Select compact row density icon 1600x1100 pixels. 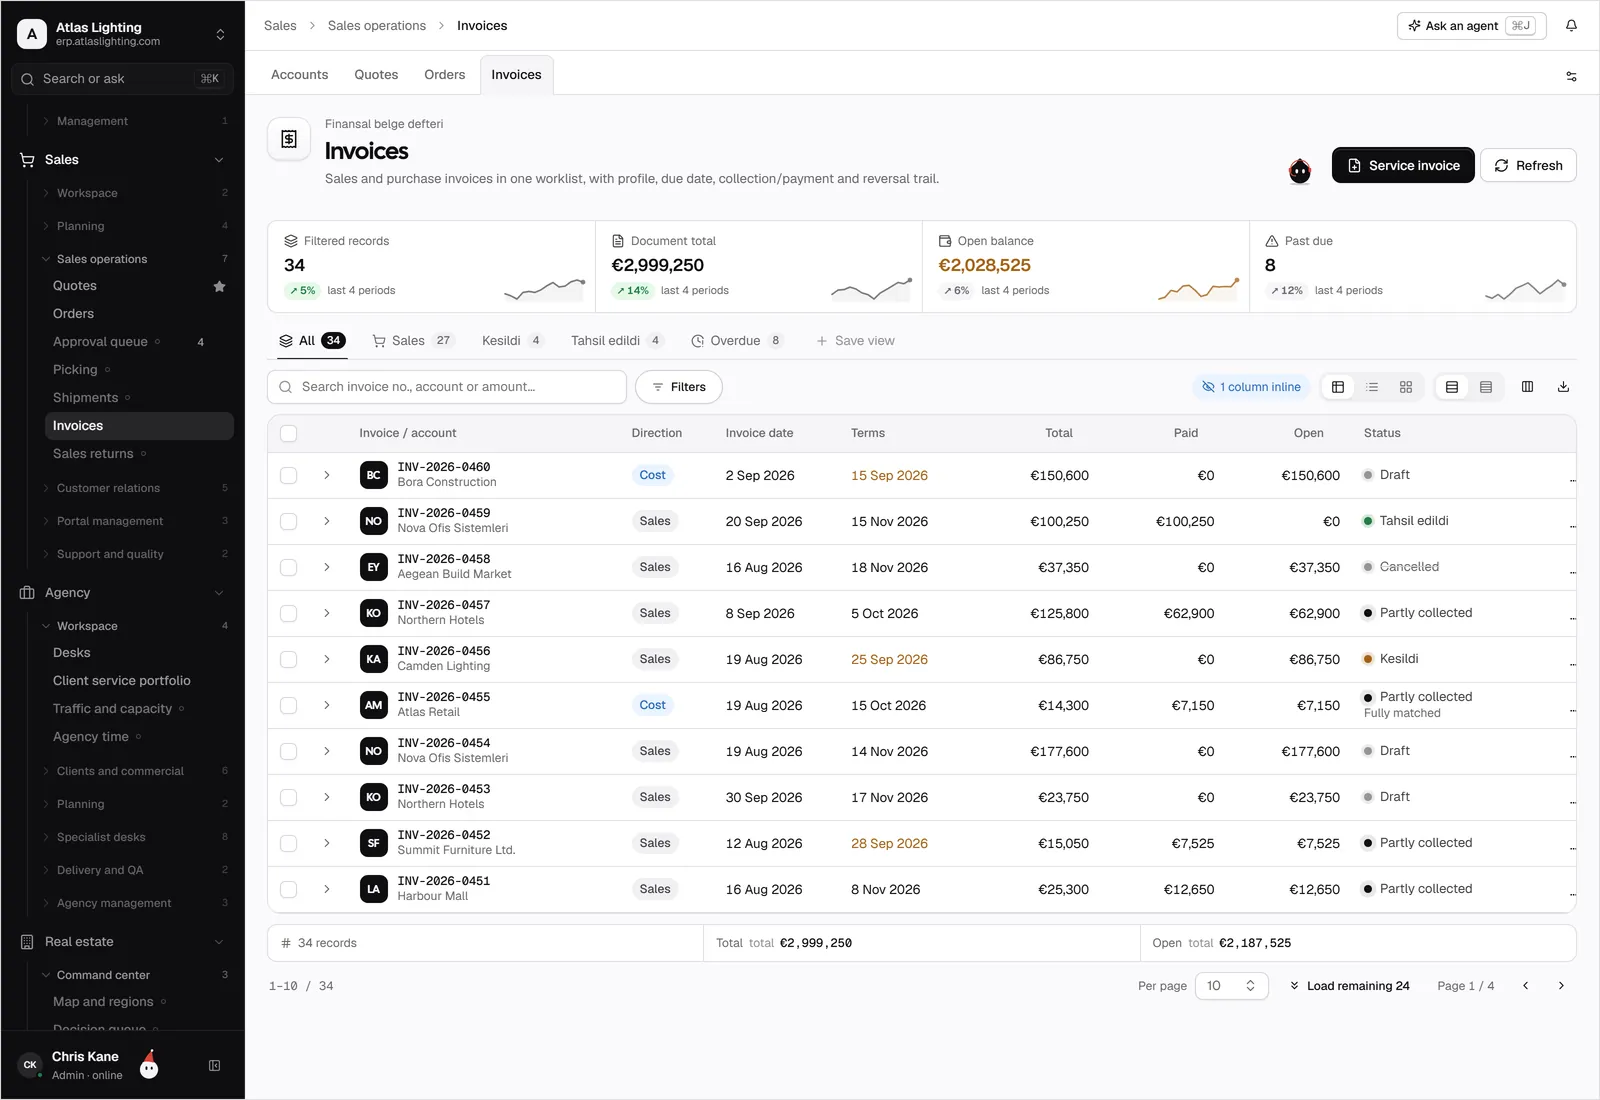click(x=1486, y=387)
